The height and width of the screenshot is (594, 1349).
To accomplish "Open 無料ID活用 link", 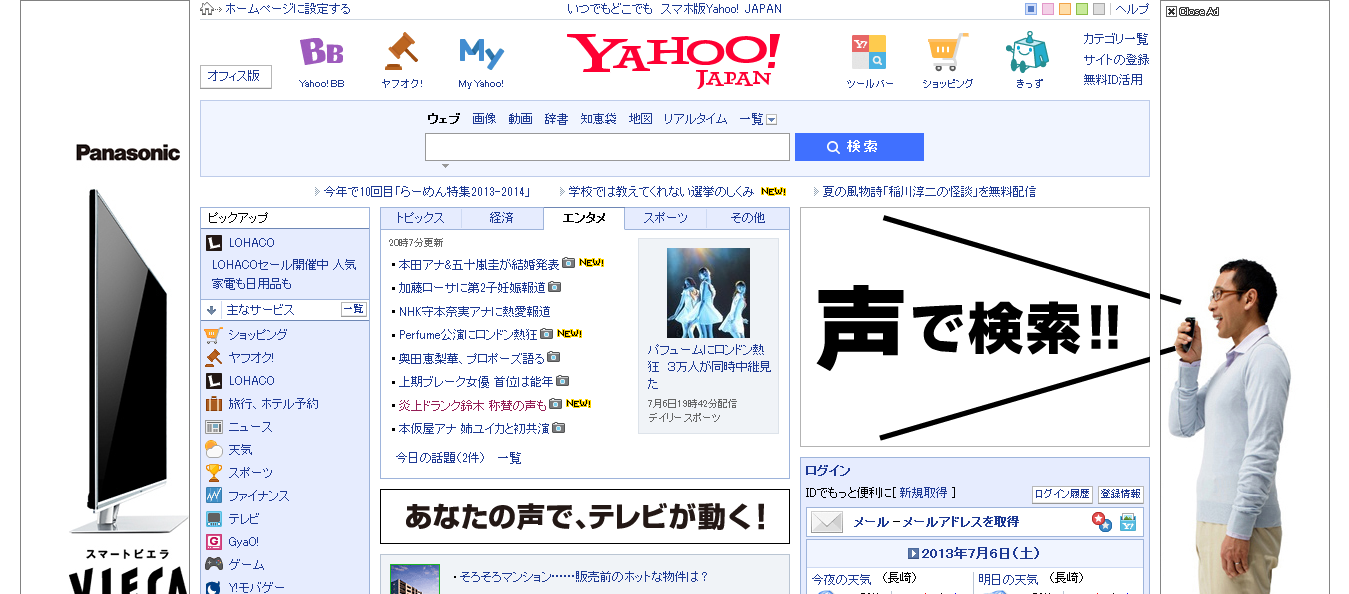I will pos(1112,80).
